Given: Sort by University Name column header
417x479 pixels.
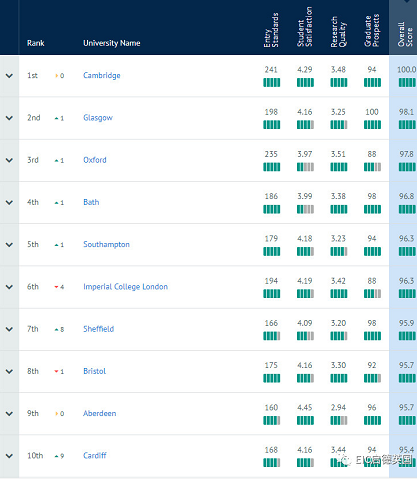Looking at the screenshot, I should [112, 43].
